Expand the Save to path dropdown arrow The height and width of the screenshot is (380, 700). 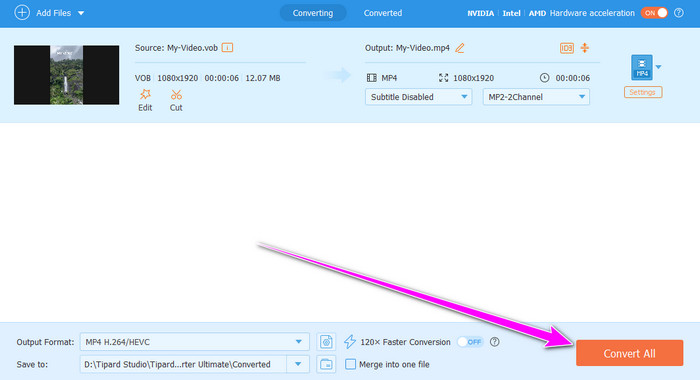pyautogui.click(x=298, y=364)
